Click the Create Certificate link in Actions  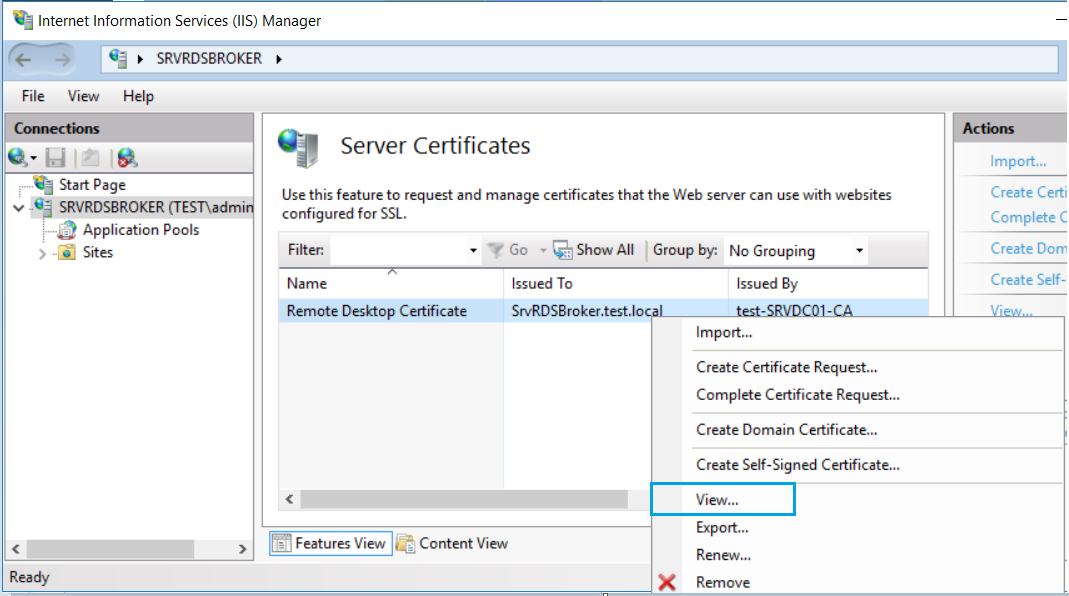coord(1028,192)
